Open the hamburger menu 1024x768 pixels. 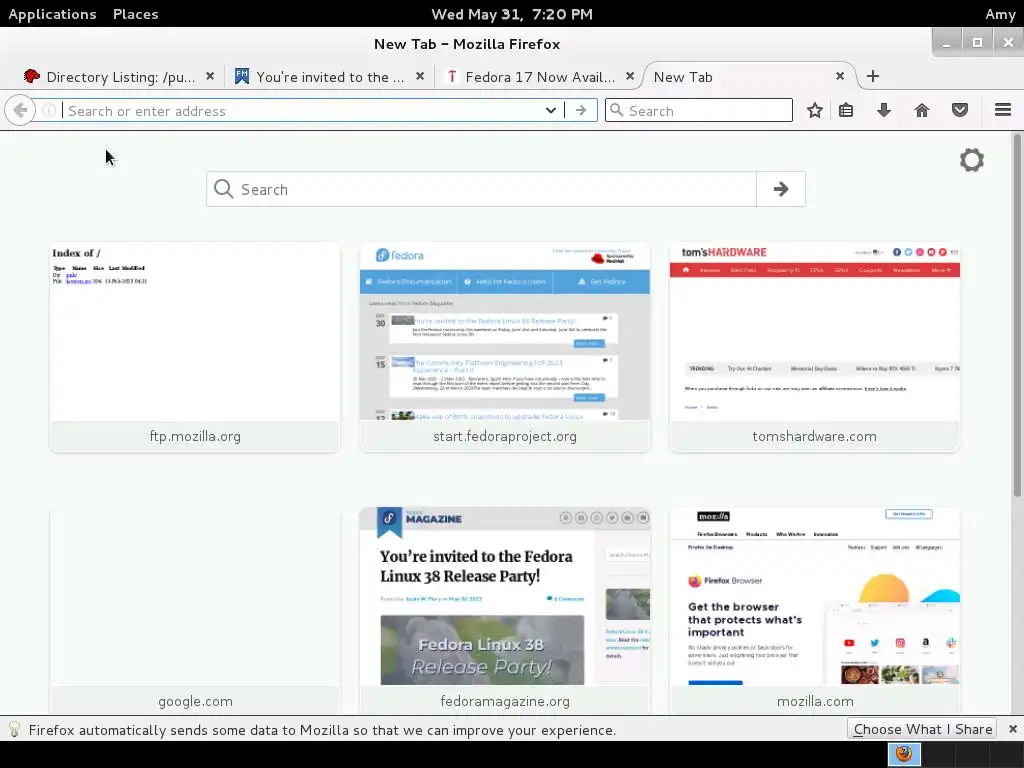pyautogui.click(x=1002, y=110)
